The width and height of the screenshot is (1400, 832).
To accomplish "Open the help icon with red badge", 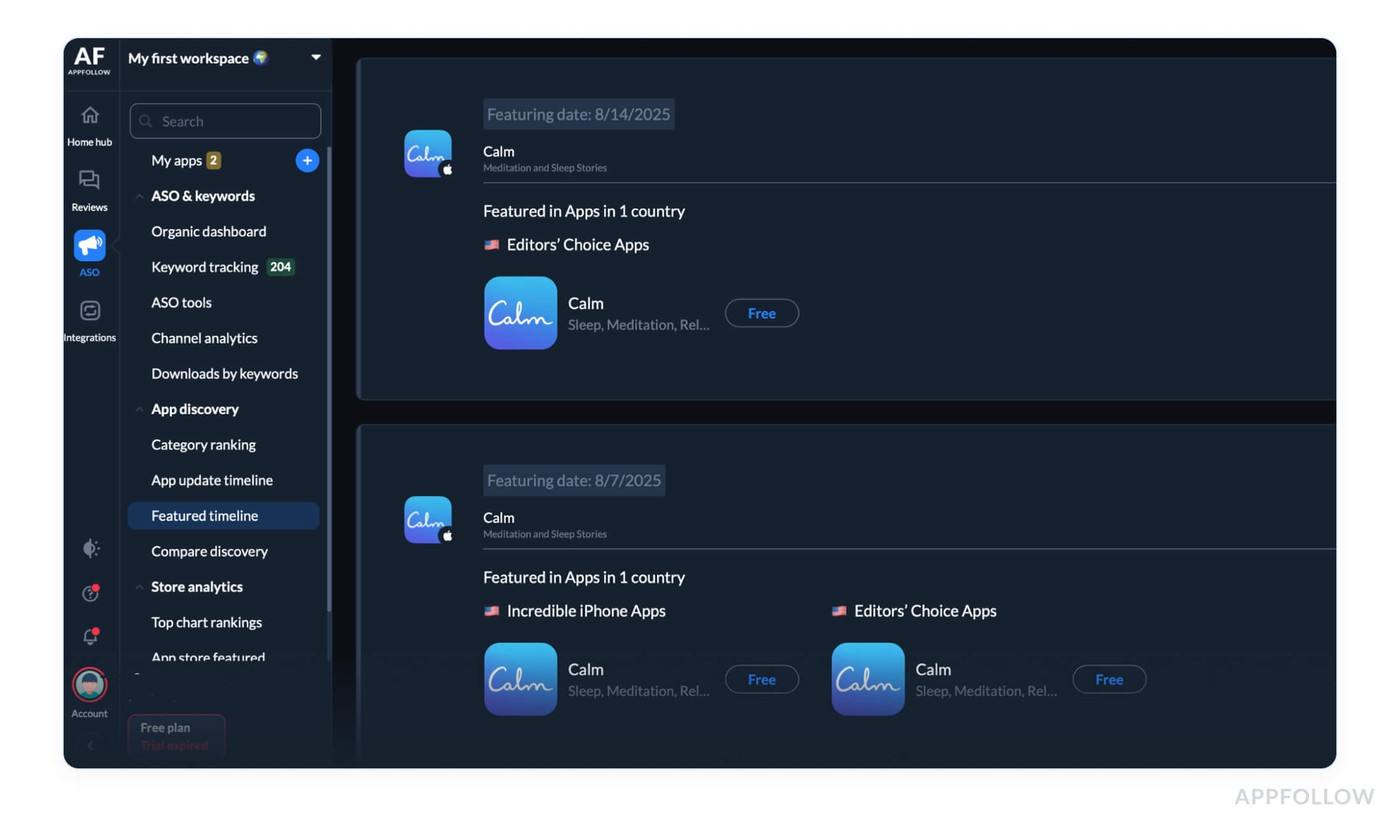I will [89, 593].
